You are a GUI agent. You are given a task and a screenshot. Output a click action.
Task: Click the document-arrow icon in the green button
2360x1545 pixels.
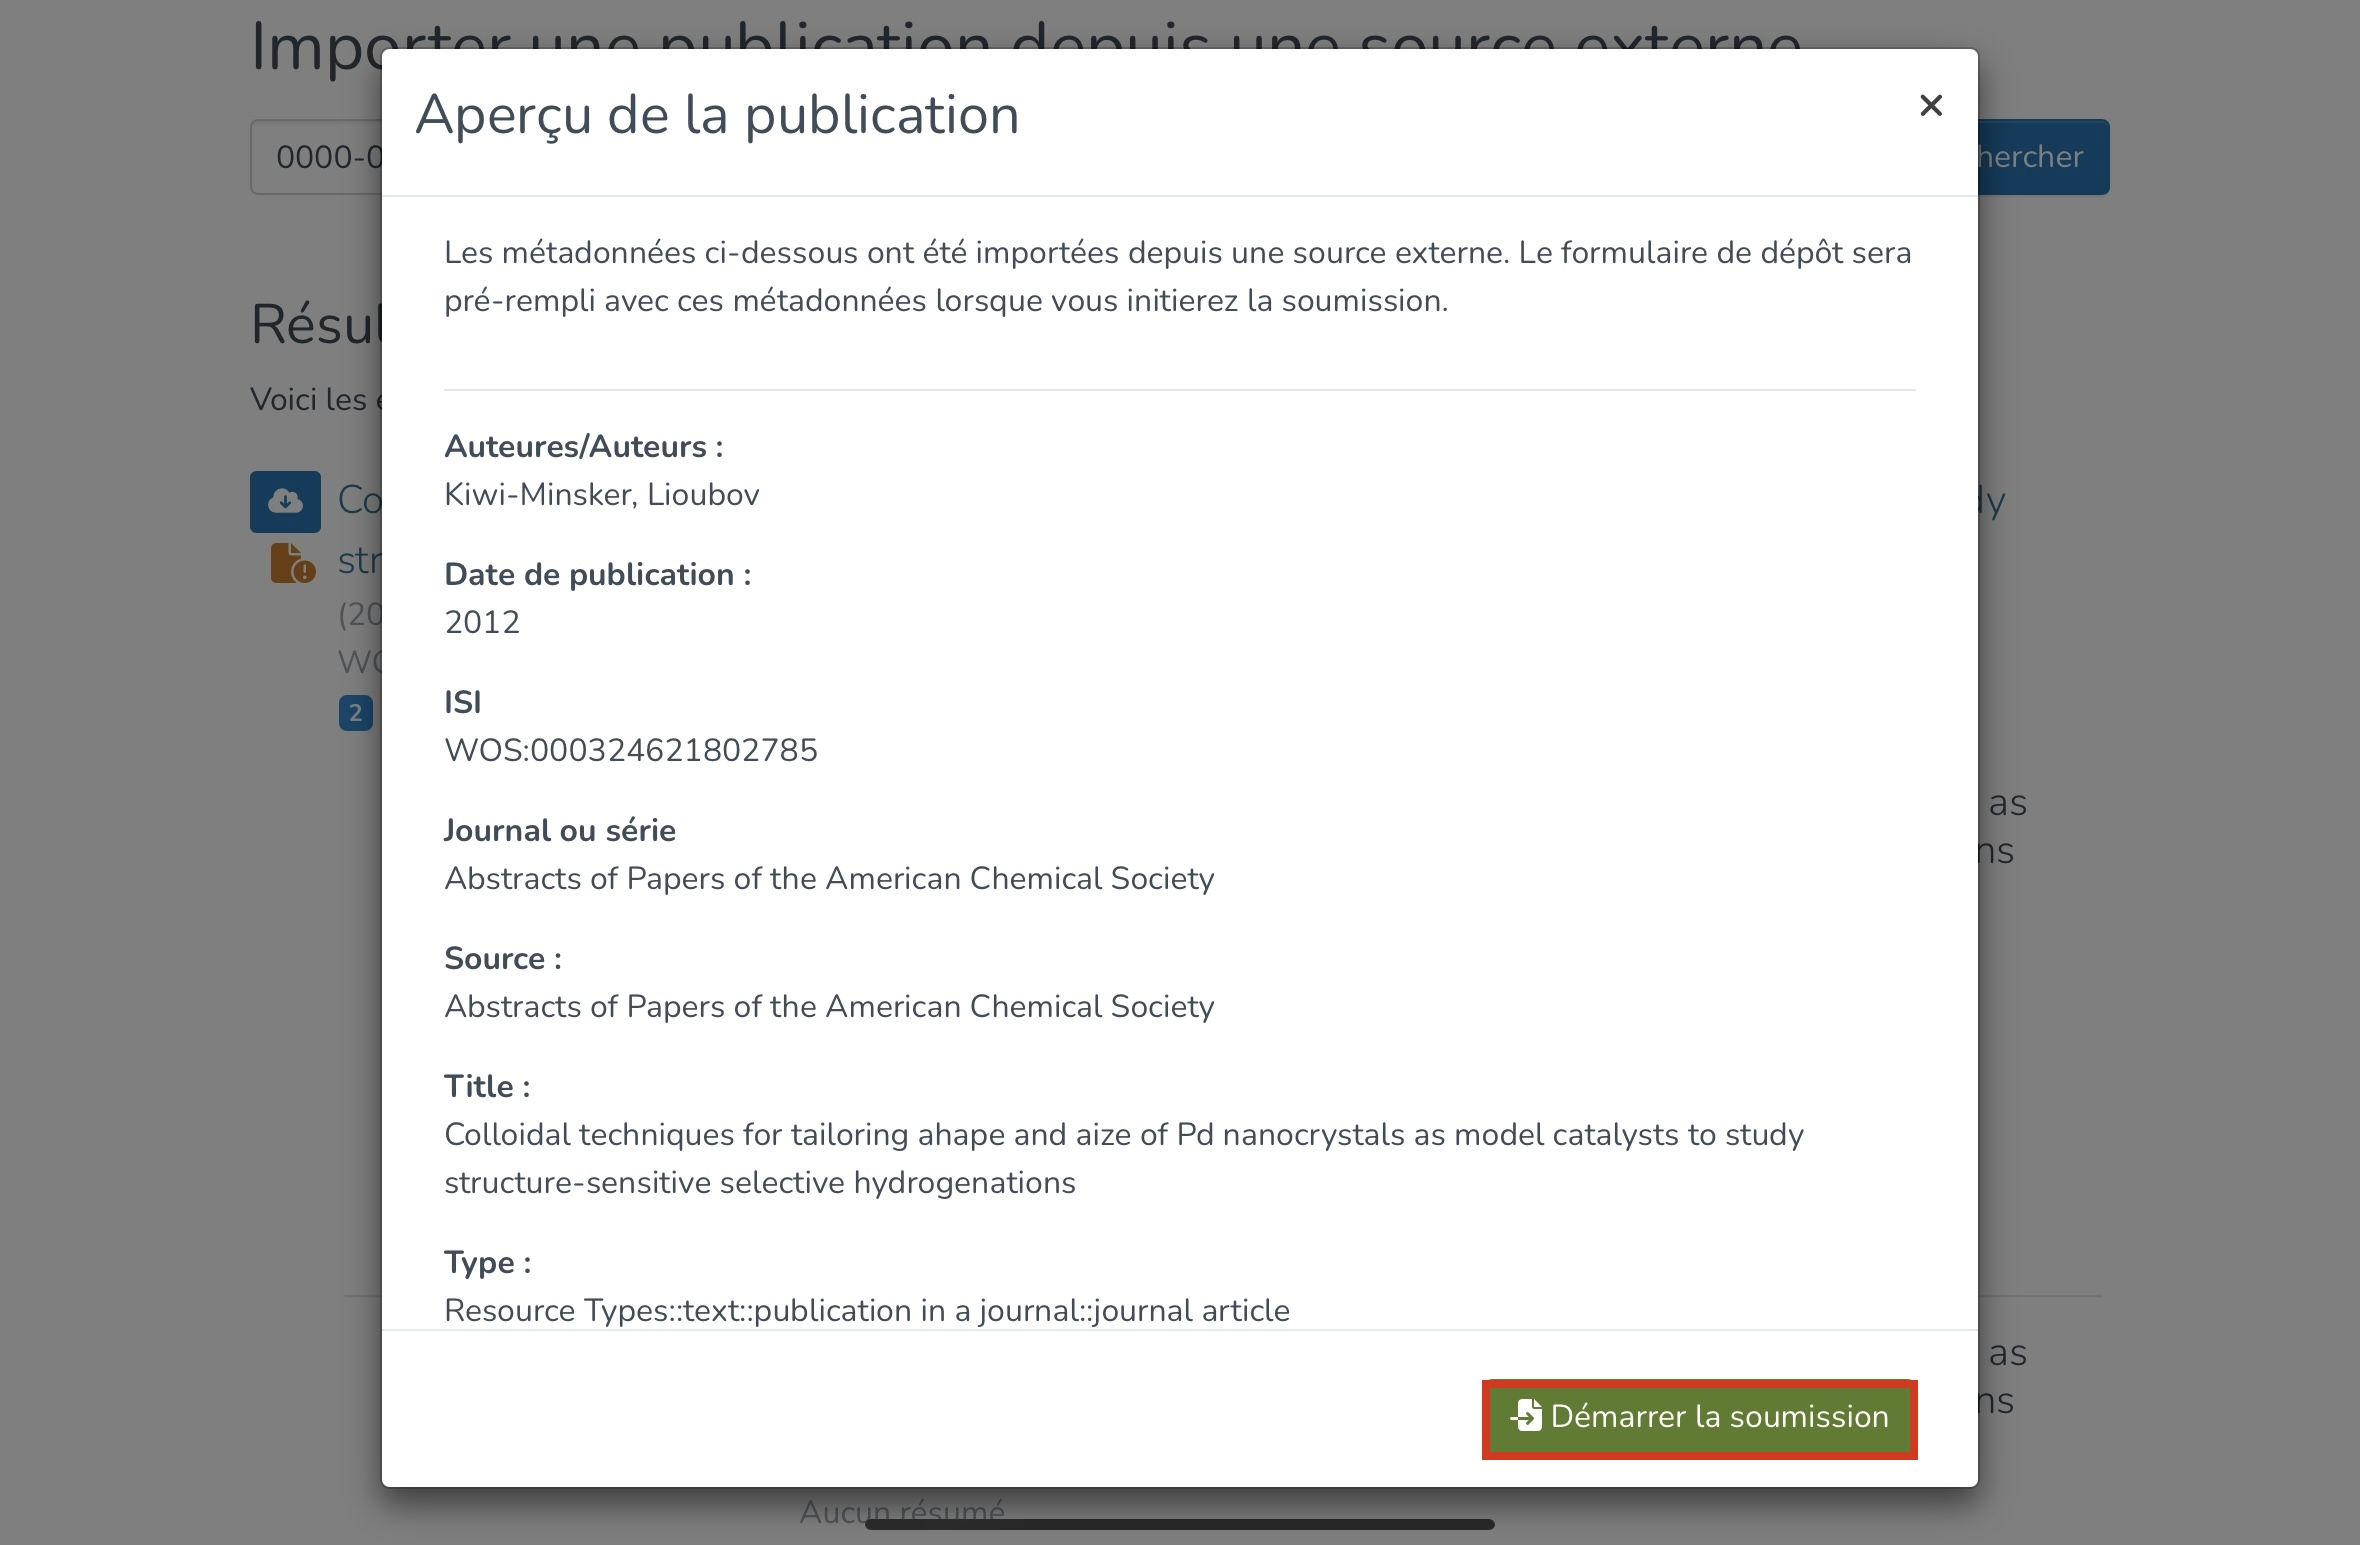coord(1527,1416)
